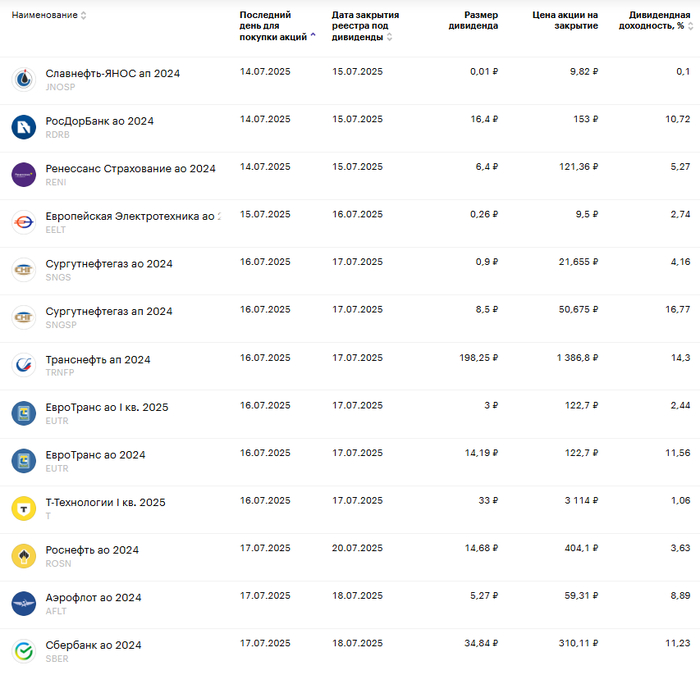Image resolution: width=700 pixels, height=675 pixels.
Task: Click the green Сбербанк logo
Action: (23, 651)
